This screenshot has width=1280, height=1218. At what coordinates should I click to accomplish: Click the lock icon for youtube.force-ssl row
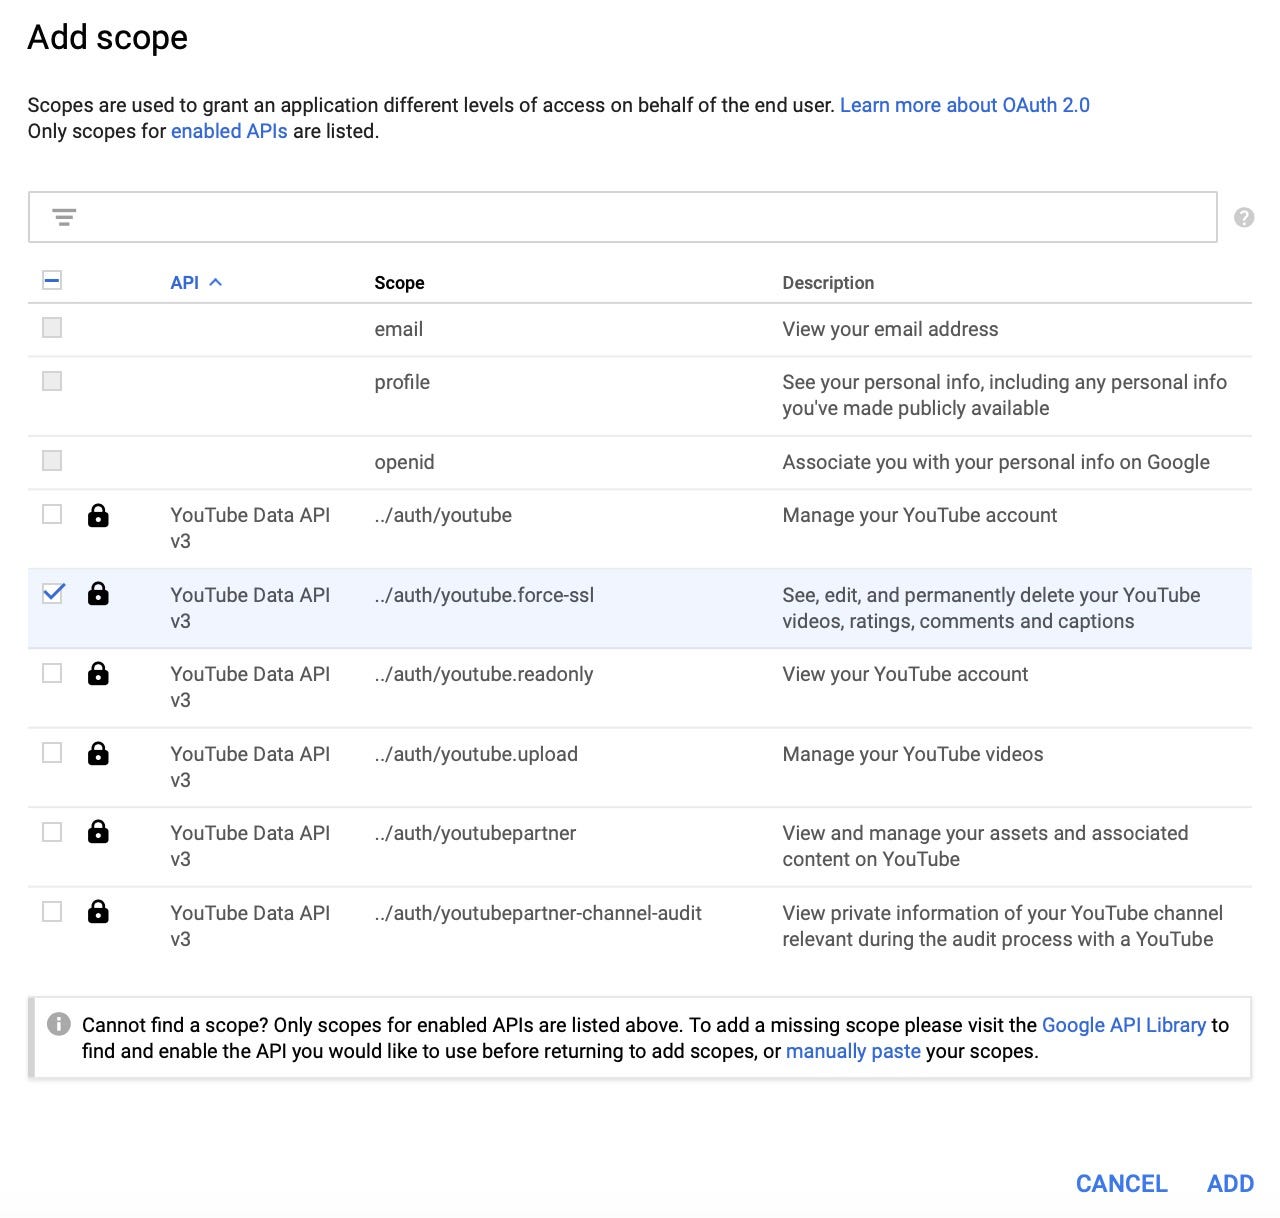point(98,594)
